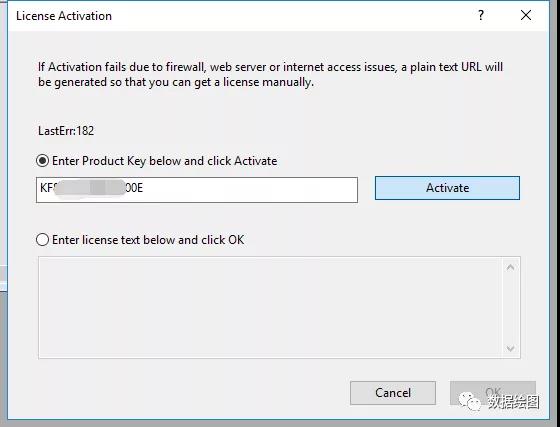
Task: Click the license text box scrollbar track
Action: [x=510, y=307]
